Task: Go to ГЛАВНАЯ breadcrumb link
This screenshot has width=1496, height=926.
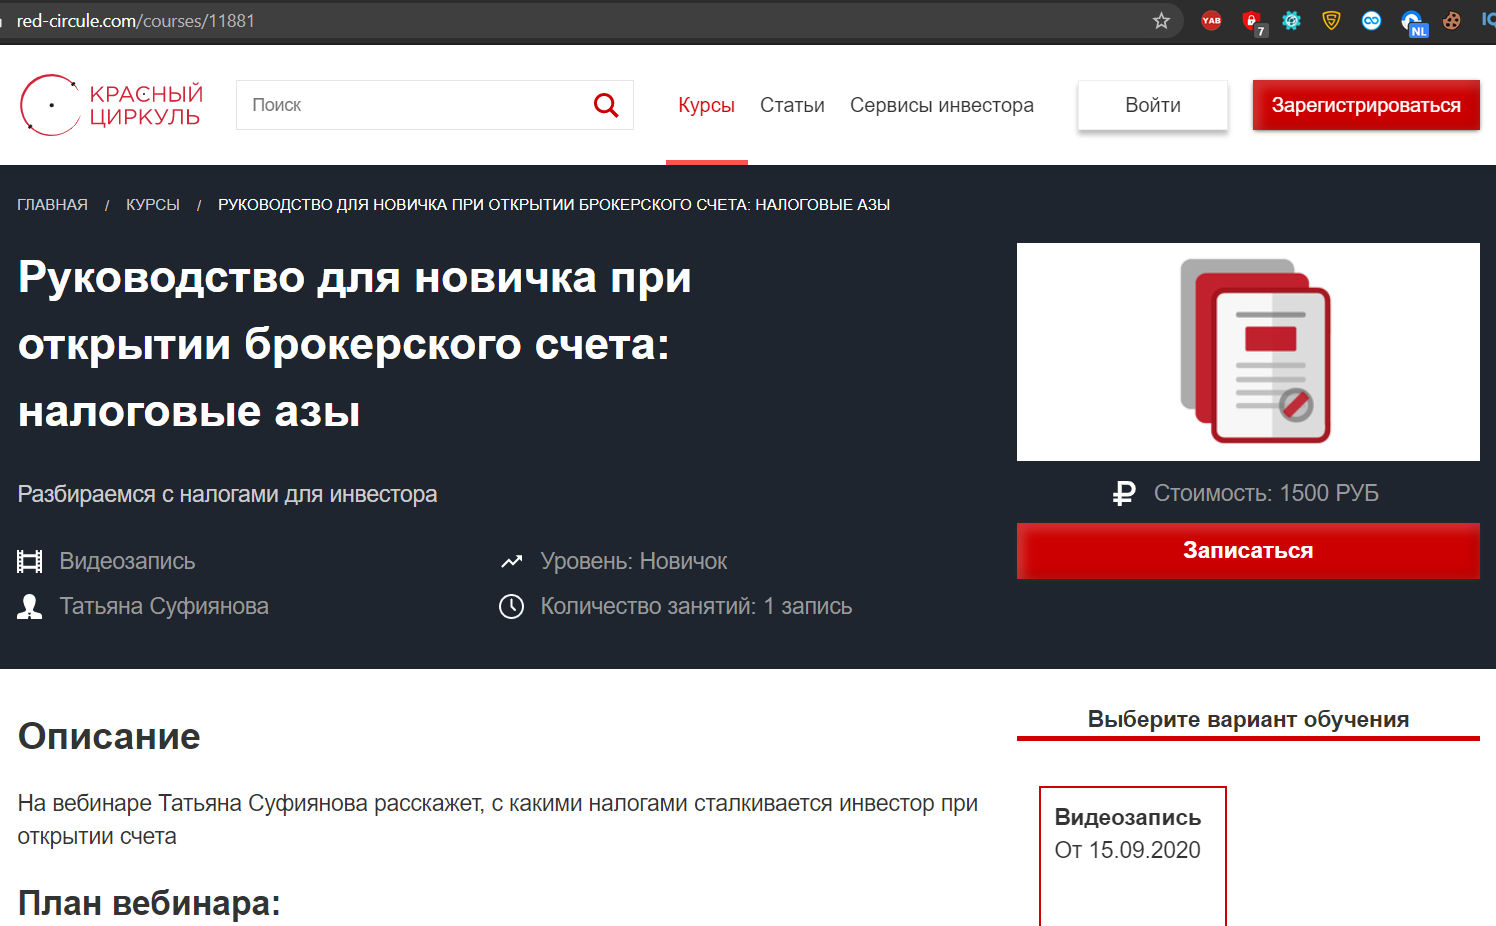Action: point(53,205)
